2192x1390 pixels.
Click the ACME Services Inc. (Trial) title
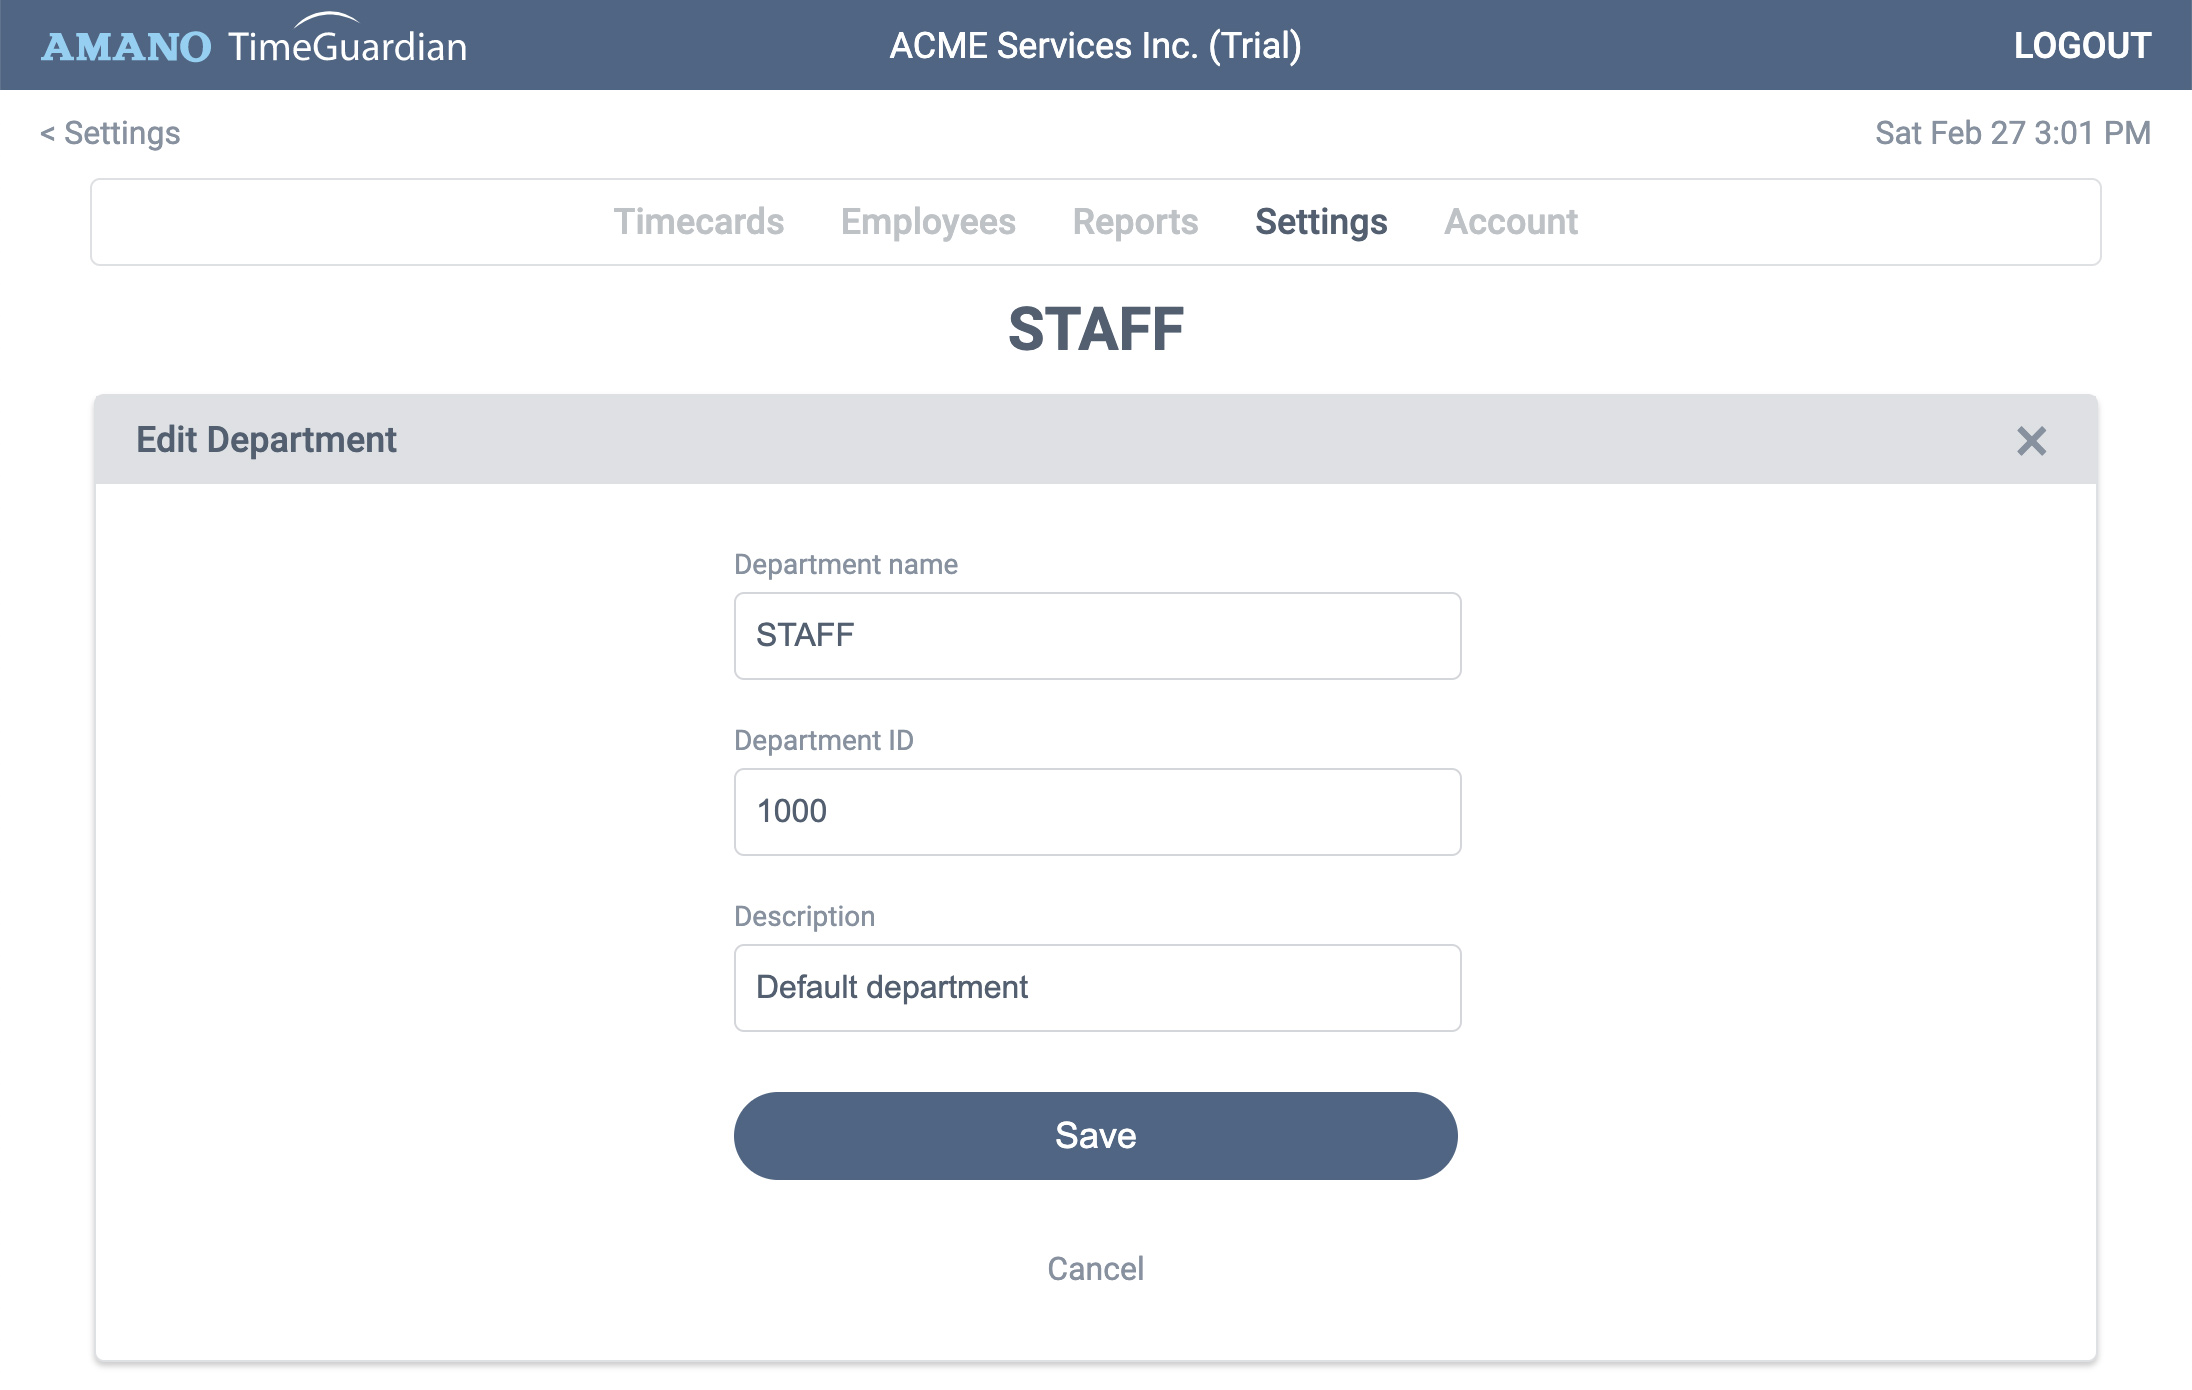[x=1095, y=45]
